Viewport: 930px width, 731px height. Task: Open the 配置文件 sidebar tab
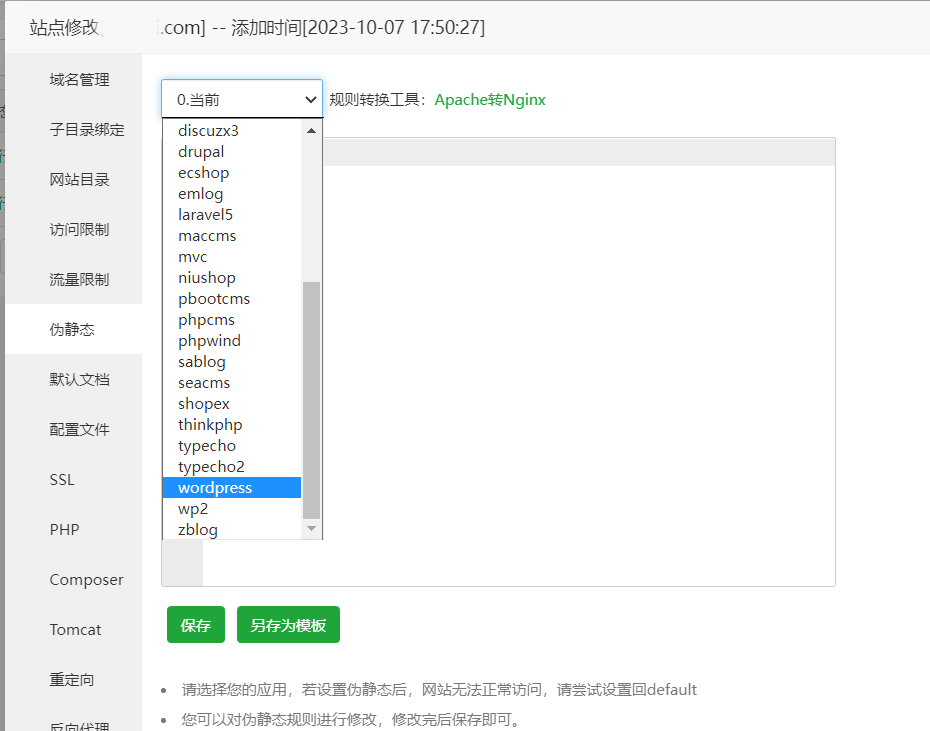pyautogui.click(x=79, y=430)
